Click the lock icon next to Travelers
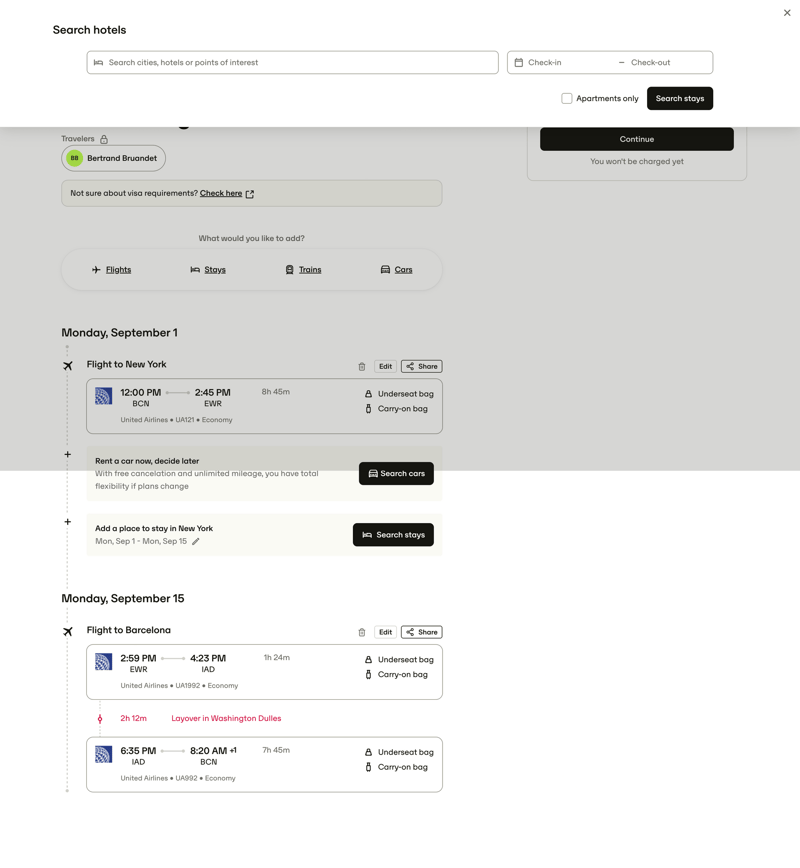 point(105,138)
